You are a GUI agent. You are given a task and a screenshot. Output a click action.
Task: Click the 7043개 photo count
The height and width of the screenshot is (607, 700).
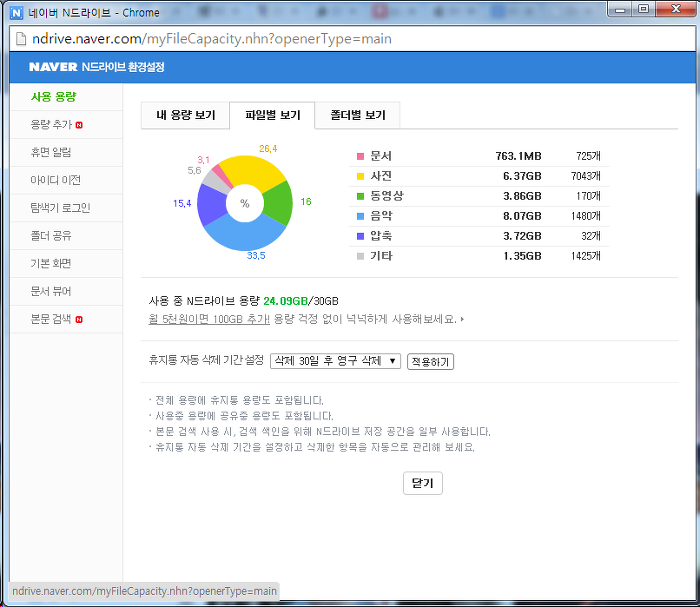click(x=586, y=176)
